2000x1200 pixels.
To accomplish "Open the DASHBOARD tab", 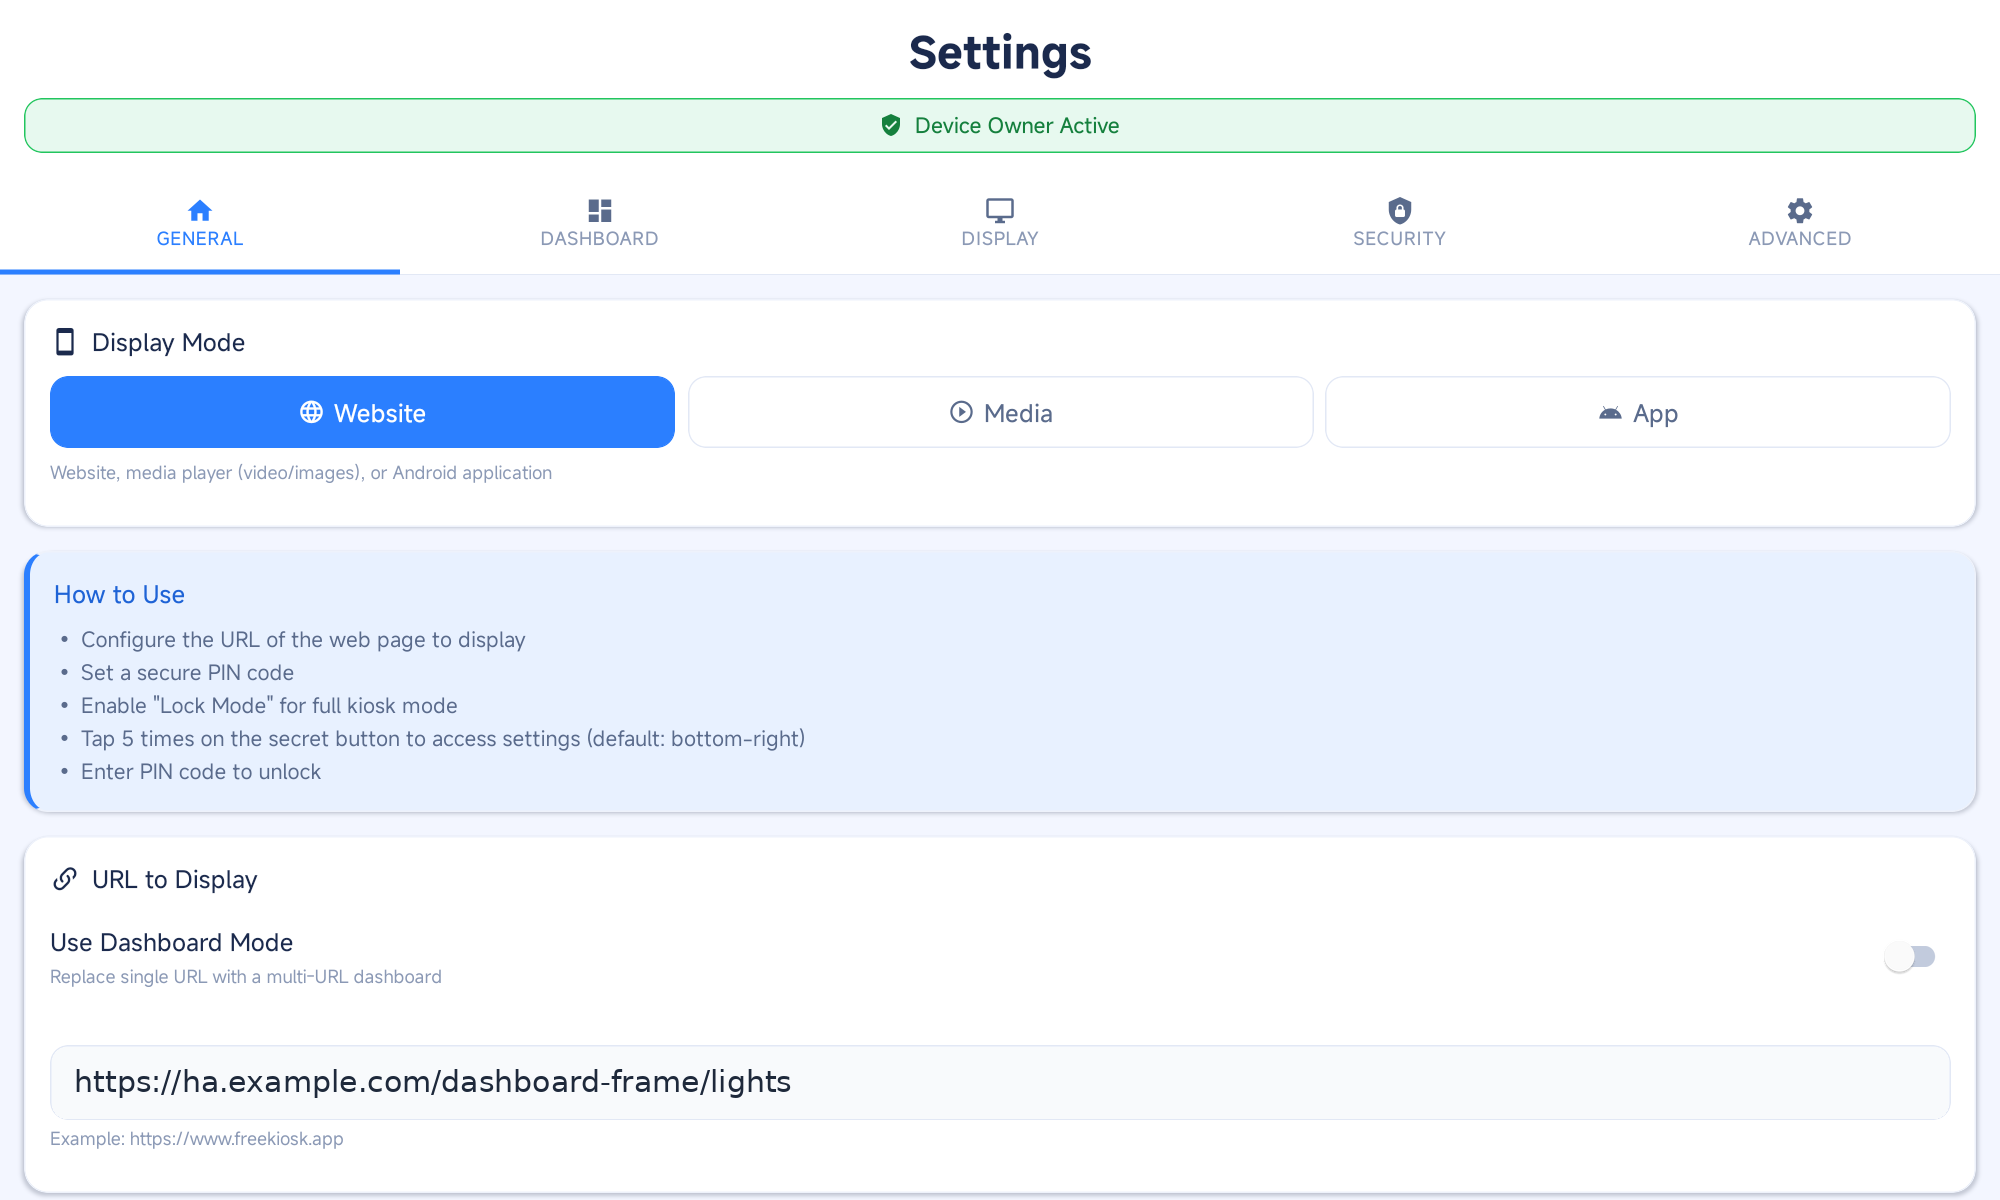I will point(600,224).
